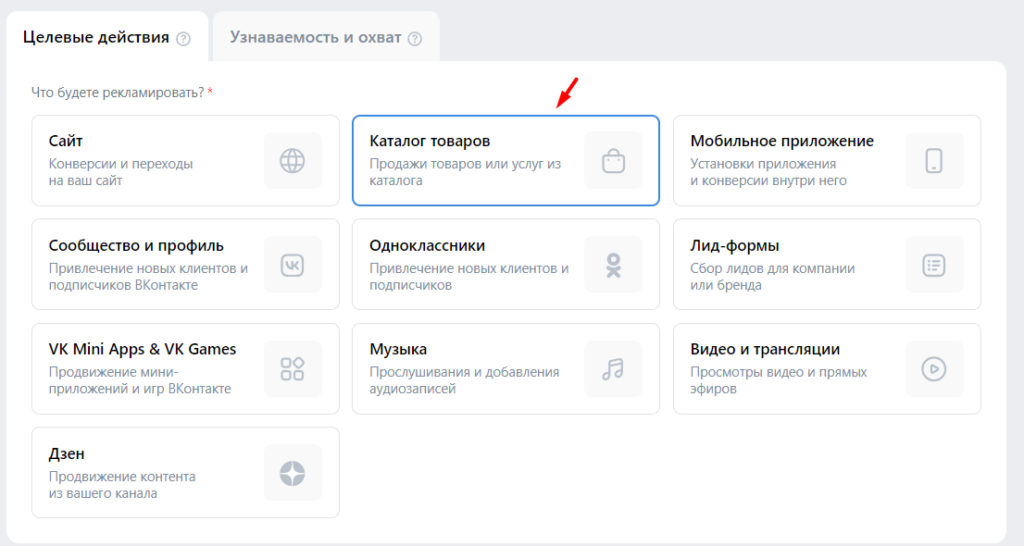Choose the Лид-формы title
Image resolution: width=1024 pixels, height=546 pixels.
point(735,246)
